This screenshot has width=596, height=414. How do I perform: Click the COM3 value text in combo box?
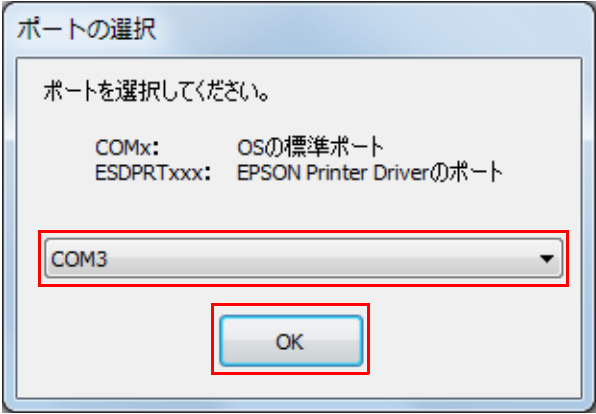pyautogui.click(x=79, y=259)
